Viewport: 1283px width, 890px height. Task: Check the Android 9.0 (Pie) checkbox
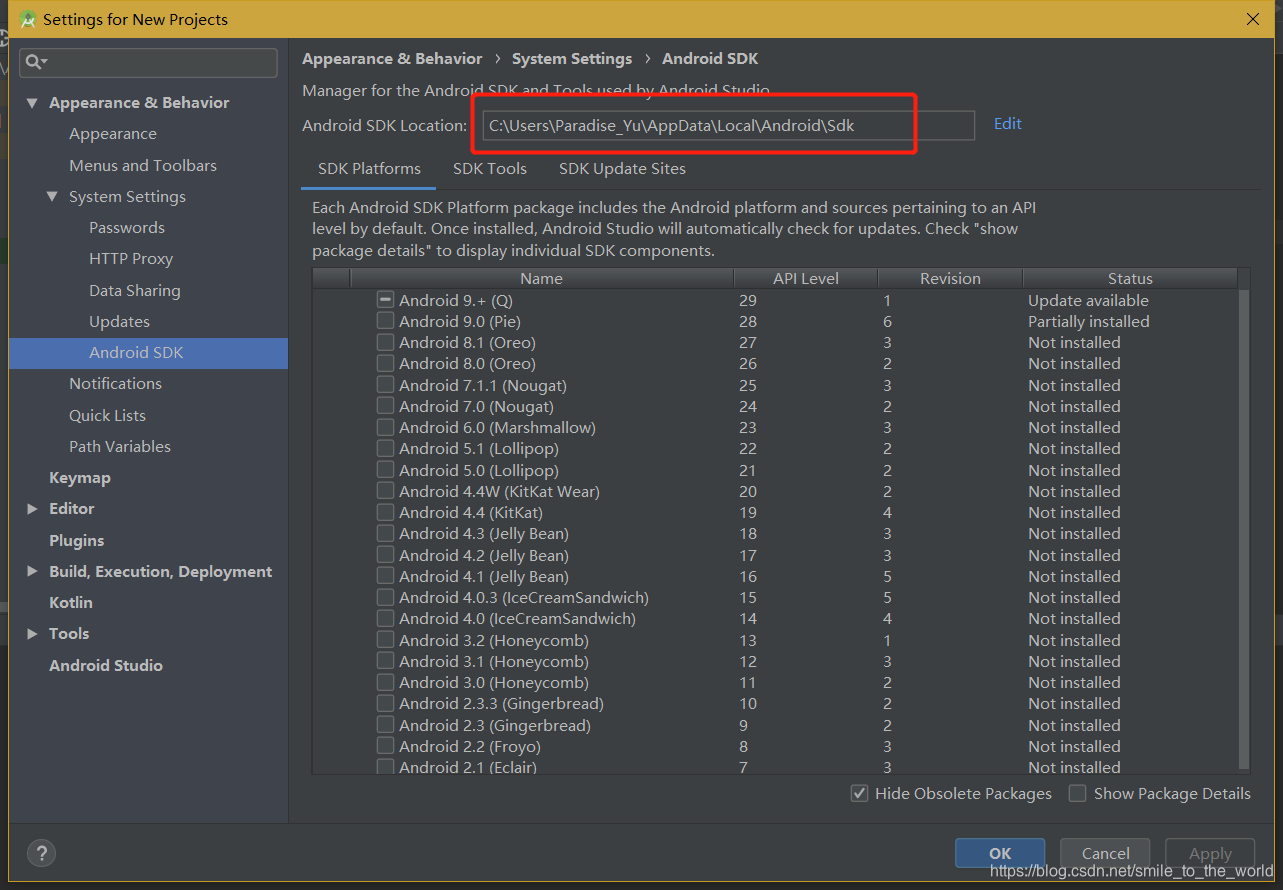[x=385, y=321]
